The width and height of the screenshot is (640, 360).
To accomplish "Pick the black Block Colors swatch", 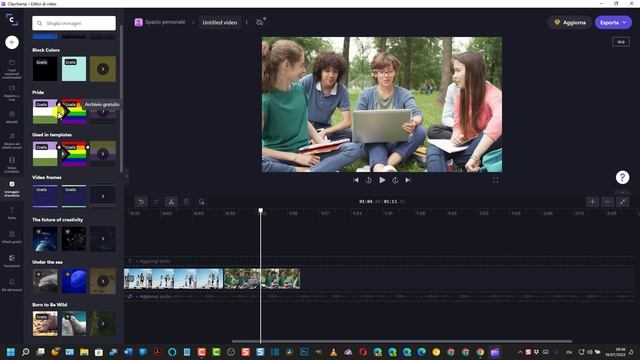I will (45, 69).
